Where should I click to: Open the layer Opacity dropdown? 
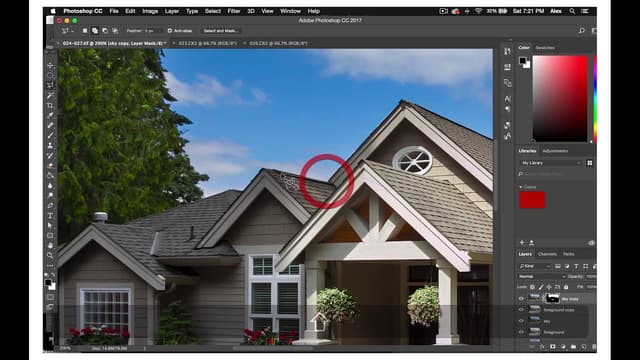tap(590, 276)
